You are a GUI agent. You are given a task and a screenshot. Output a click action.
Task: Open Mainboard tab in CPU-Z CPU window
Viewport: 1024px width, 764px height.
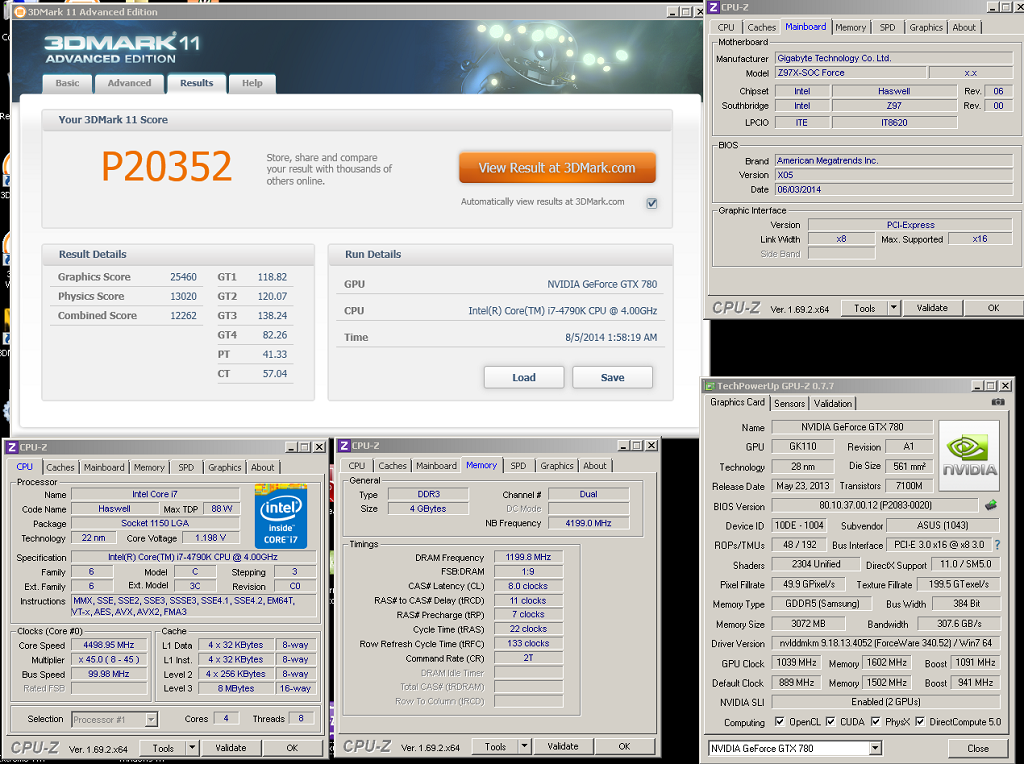click(x=104, y=468)
